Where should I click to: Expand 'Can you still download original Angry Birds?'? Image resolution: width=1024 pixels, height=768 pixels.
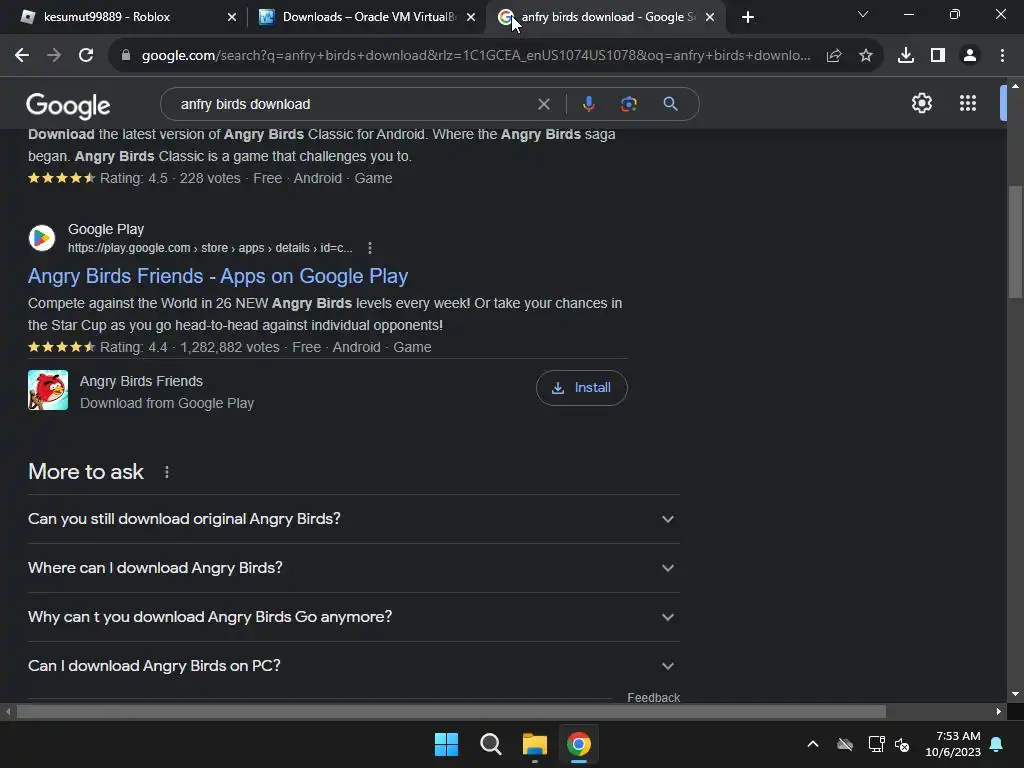[353, 519]
